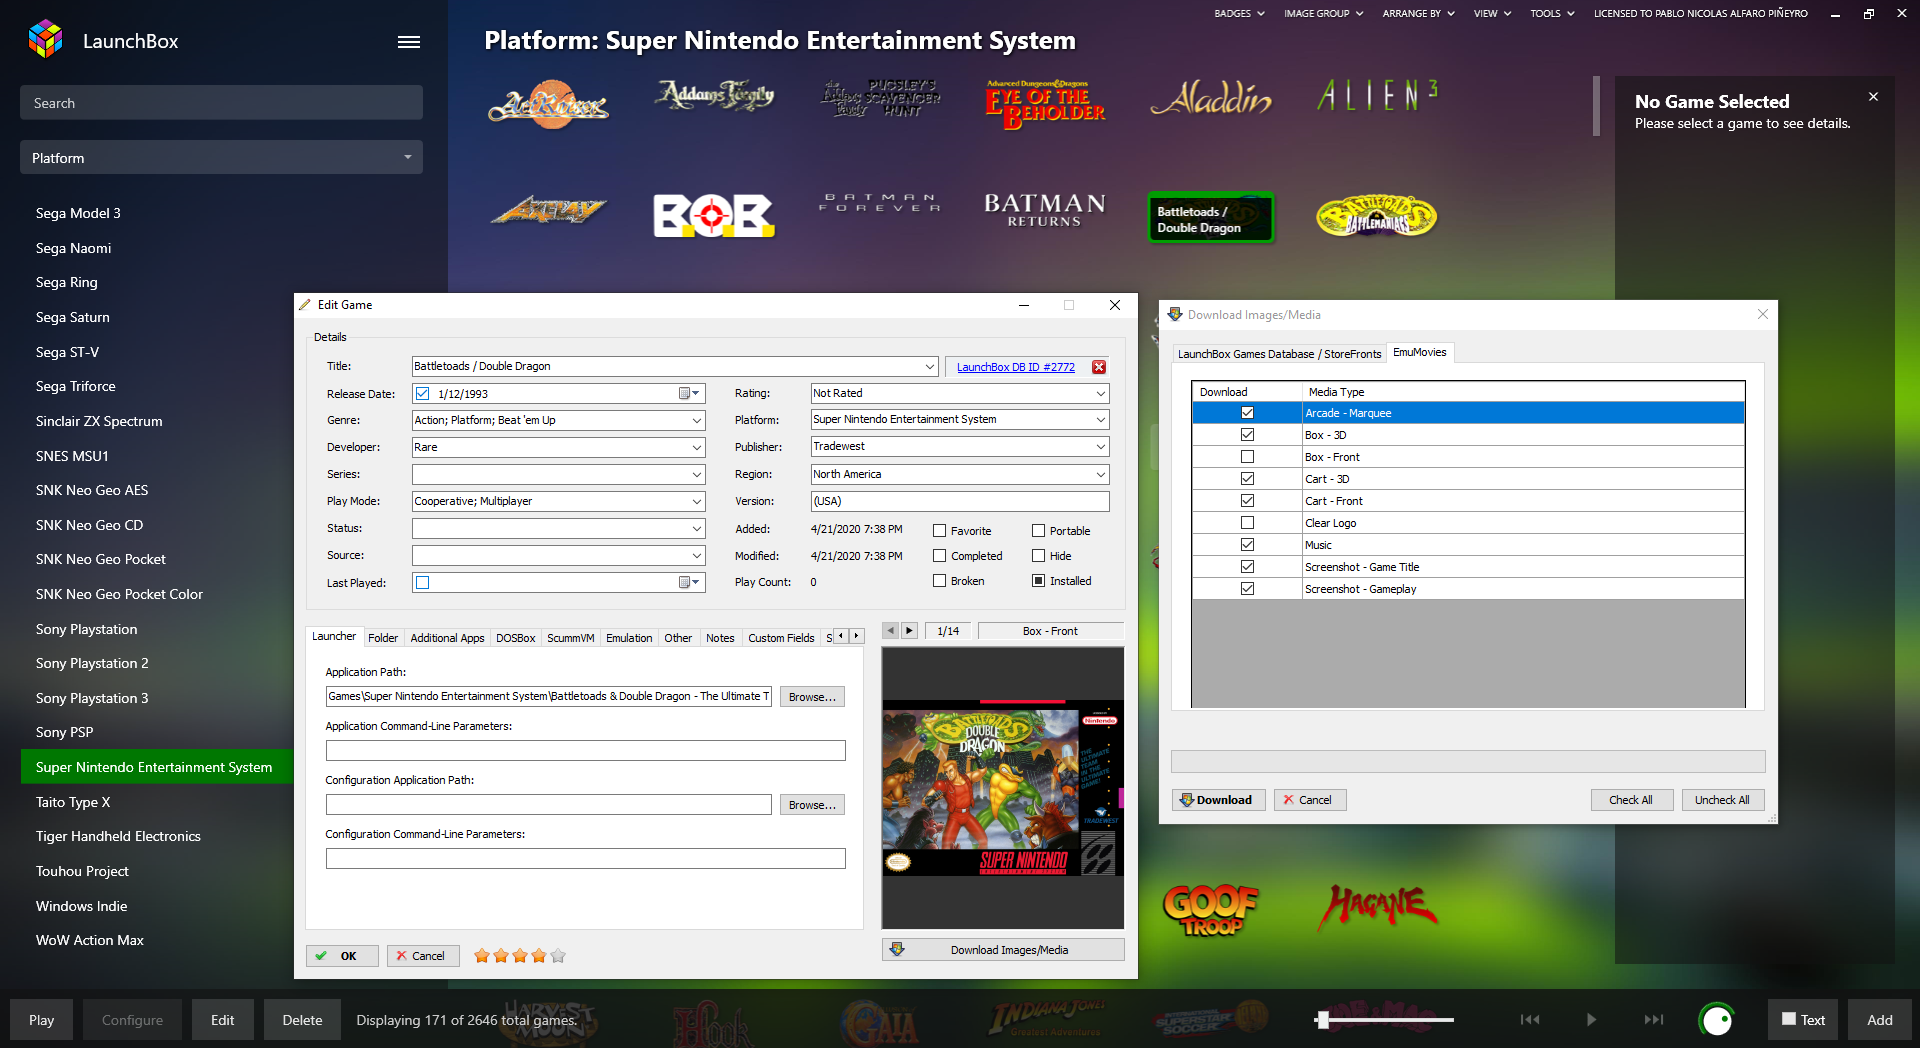Screen dimensions: 1920x1048
Task: Expand the Rating dropdown
Action: 1100,394
